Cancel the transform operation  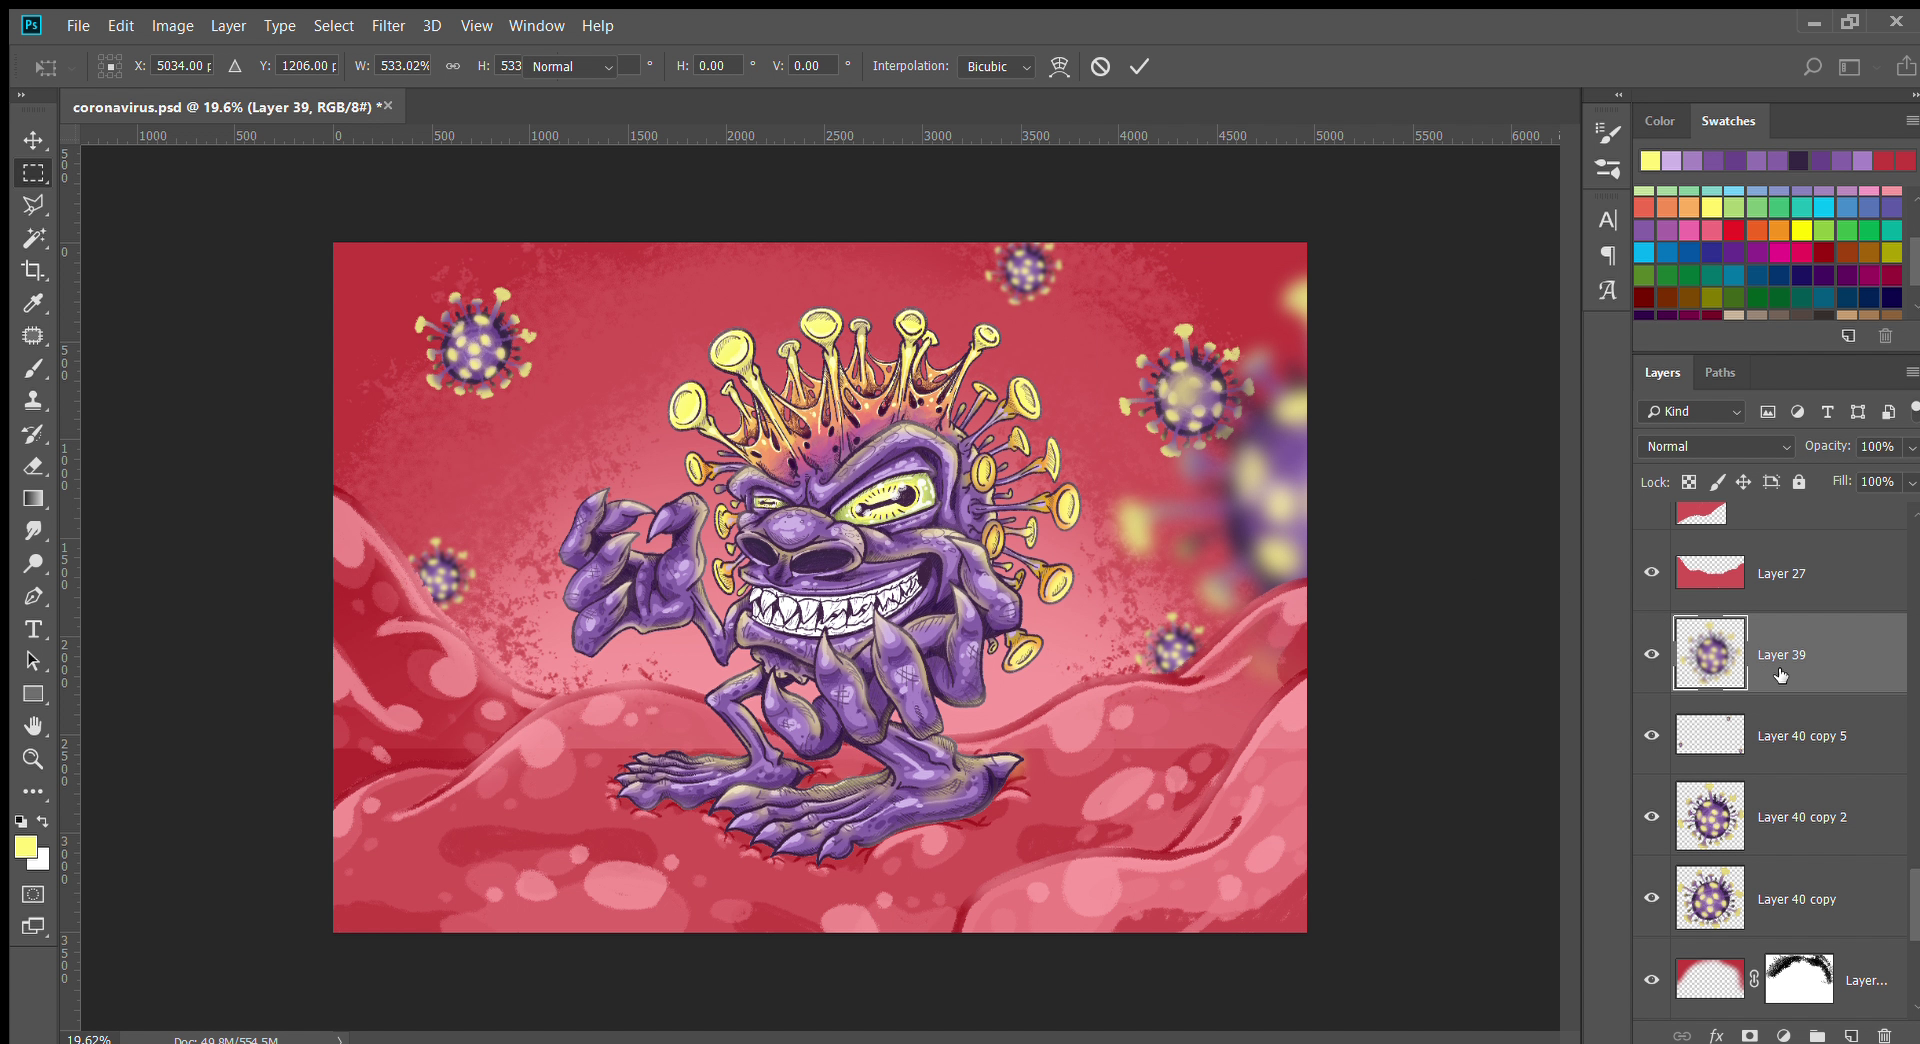click(1100, 67)
